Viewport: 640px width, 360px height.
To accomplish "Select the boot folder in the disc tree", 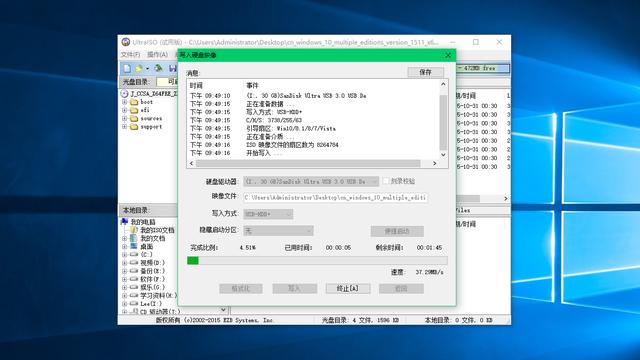I will (147, 102).
